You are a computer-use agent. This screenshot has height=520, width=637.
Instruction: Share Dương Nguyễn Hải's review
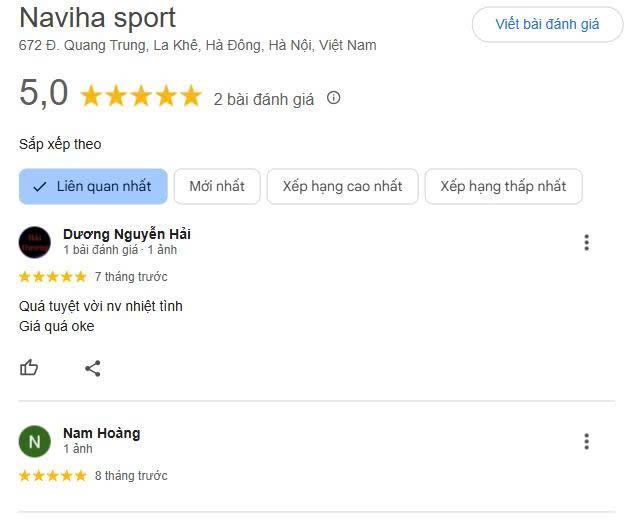coord(93,368)
